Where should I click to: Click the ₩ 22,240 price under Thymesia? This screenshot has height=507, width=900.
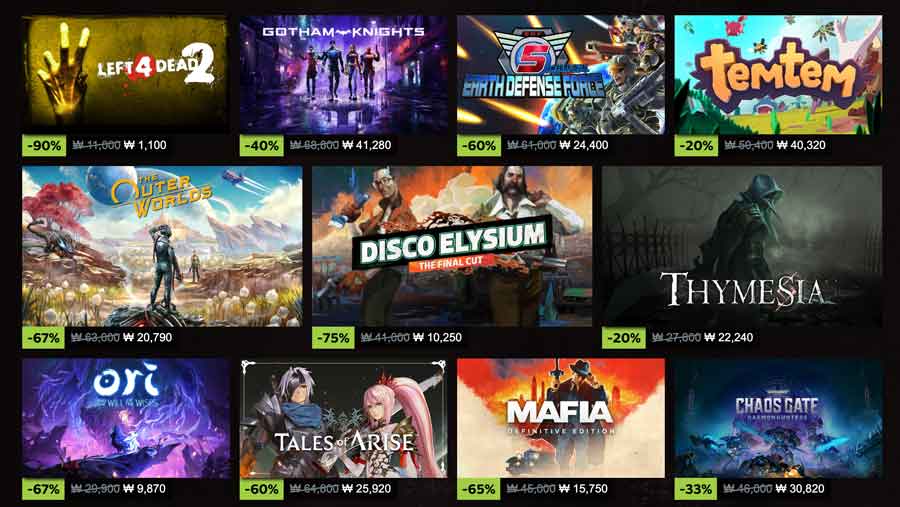pyautogui.click(x=729, y=338)
